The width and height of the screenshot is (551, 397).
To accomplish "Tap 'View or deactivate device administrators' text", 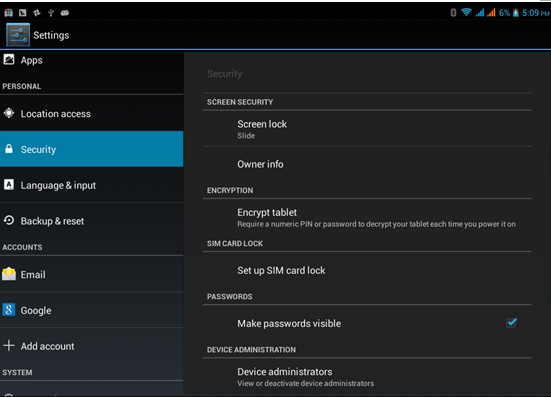I will (305, 383).
